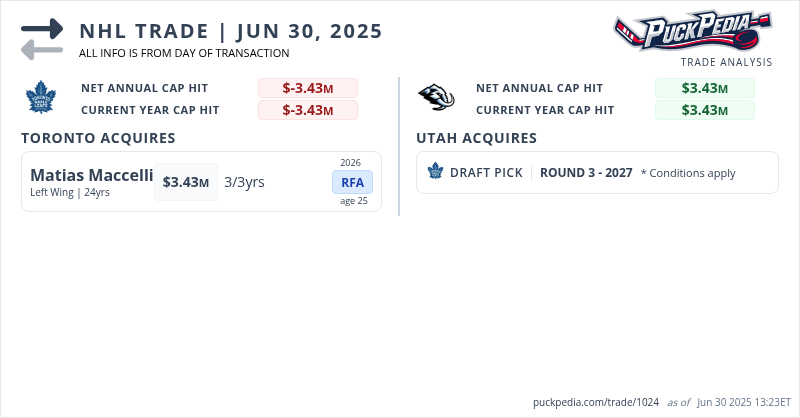The image size is (800, 418).
Task: Click the Utah Acquires heading
Action: [476, 138]
